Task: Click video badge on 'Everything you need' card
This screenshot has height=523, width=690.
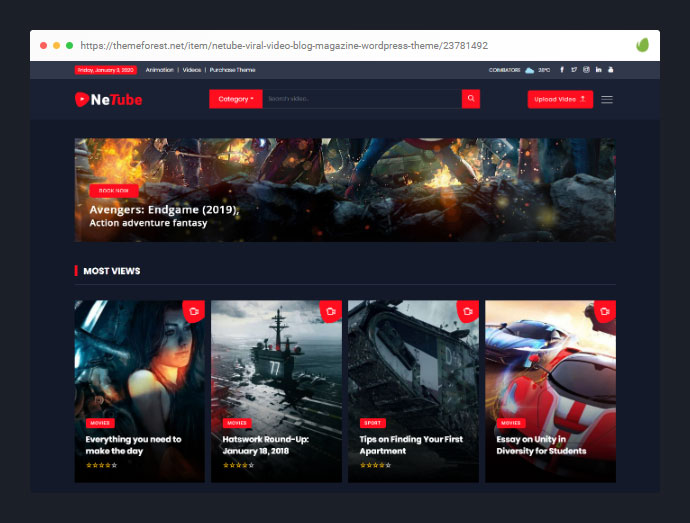Action: pos(194,311)
